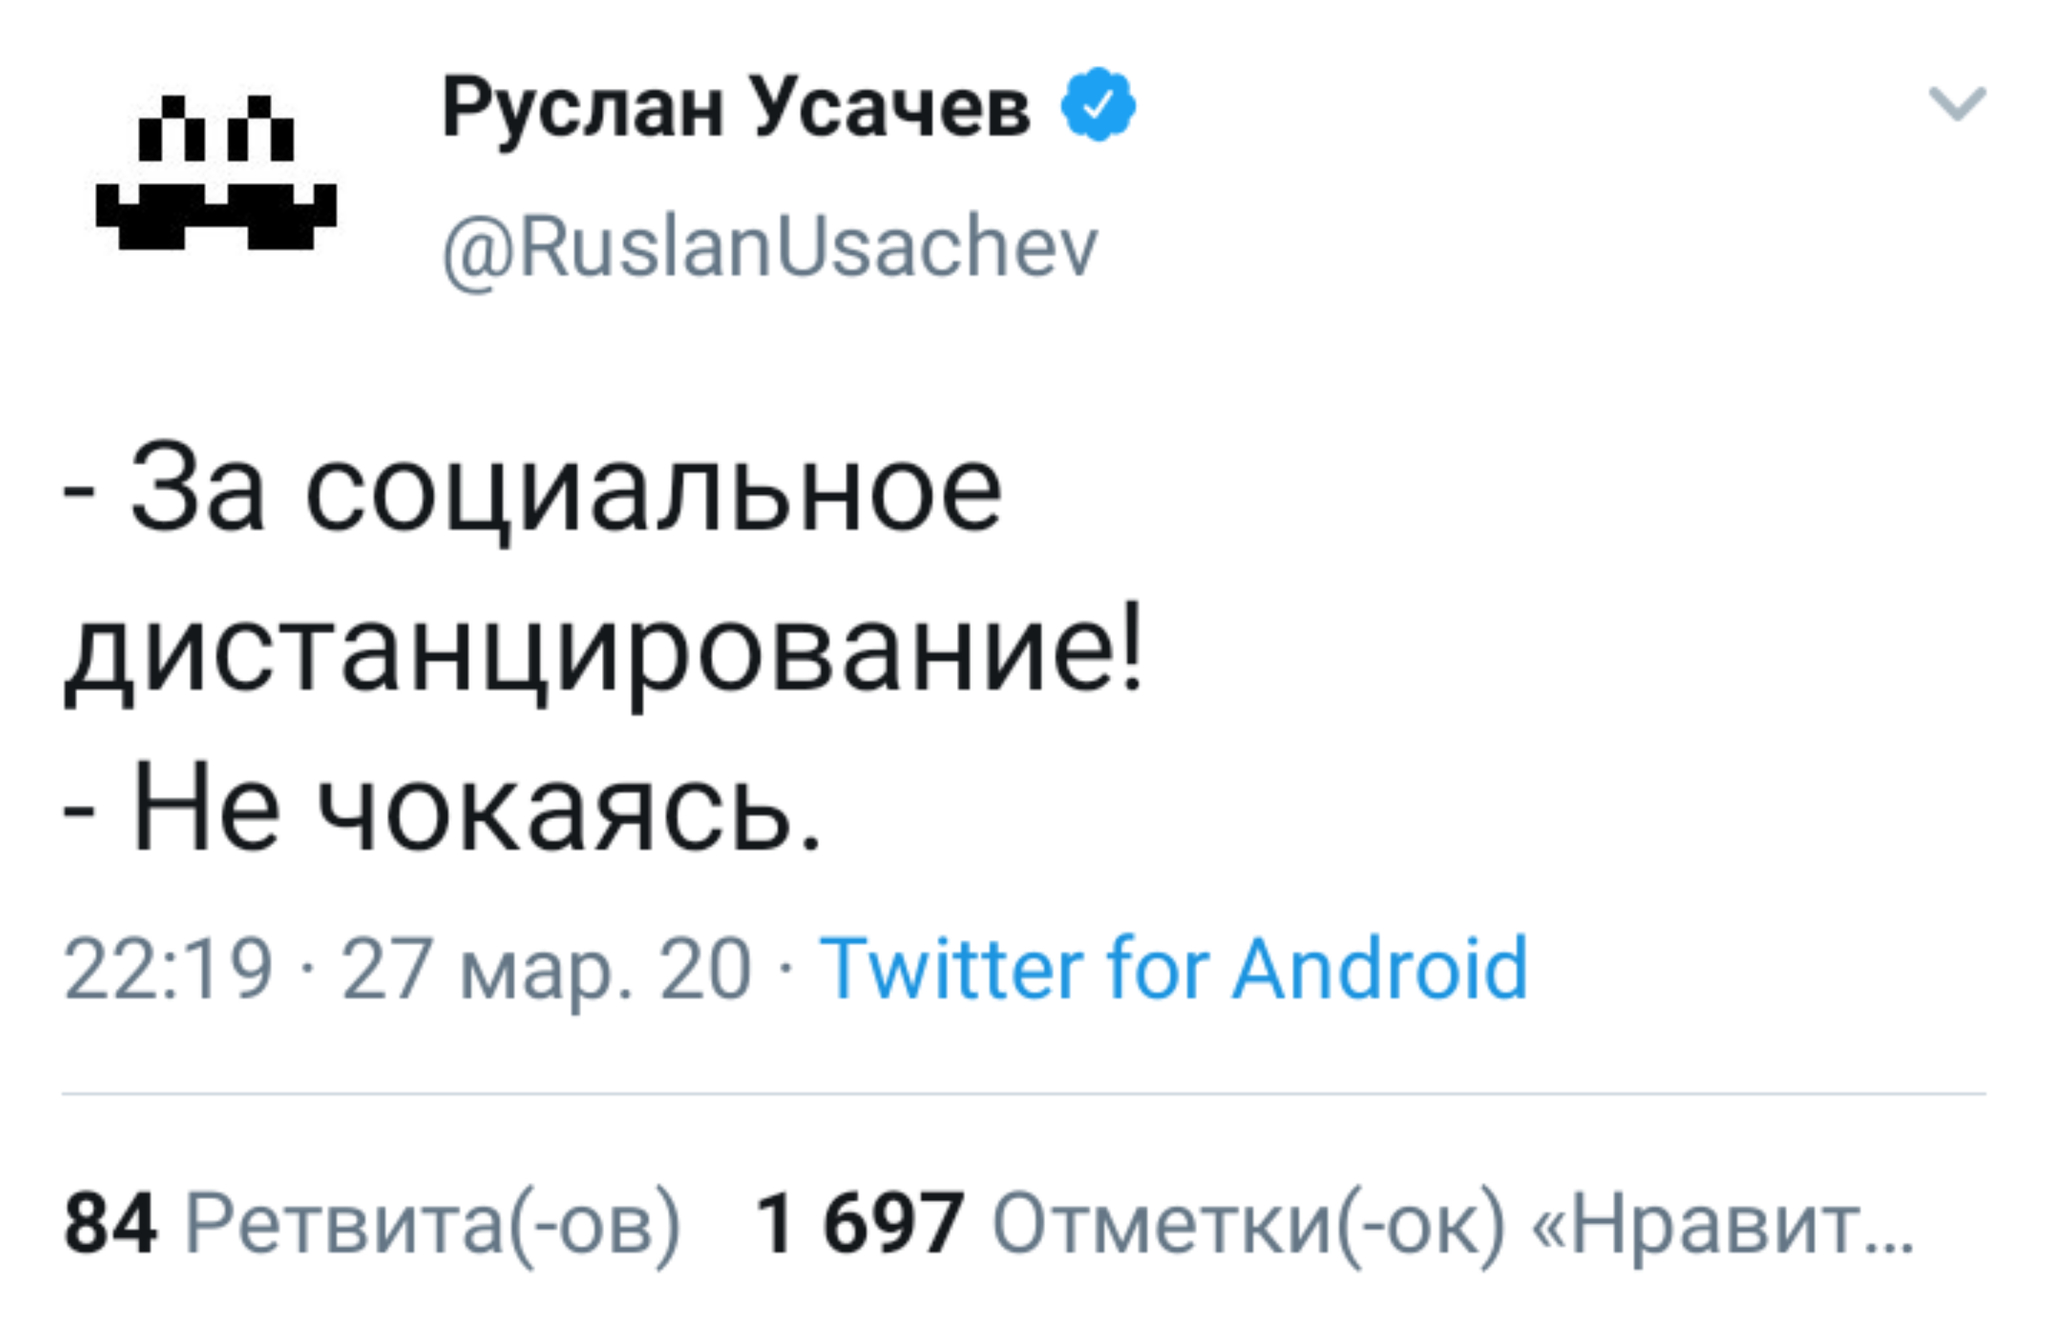Click the pixel eyes on the avatar
The image size is (2048, 1331).
(216, 130)
